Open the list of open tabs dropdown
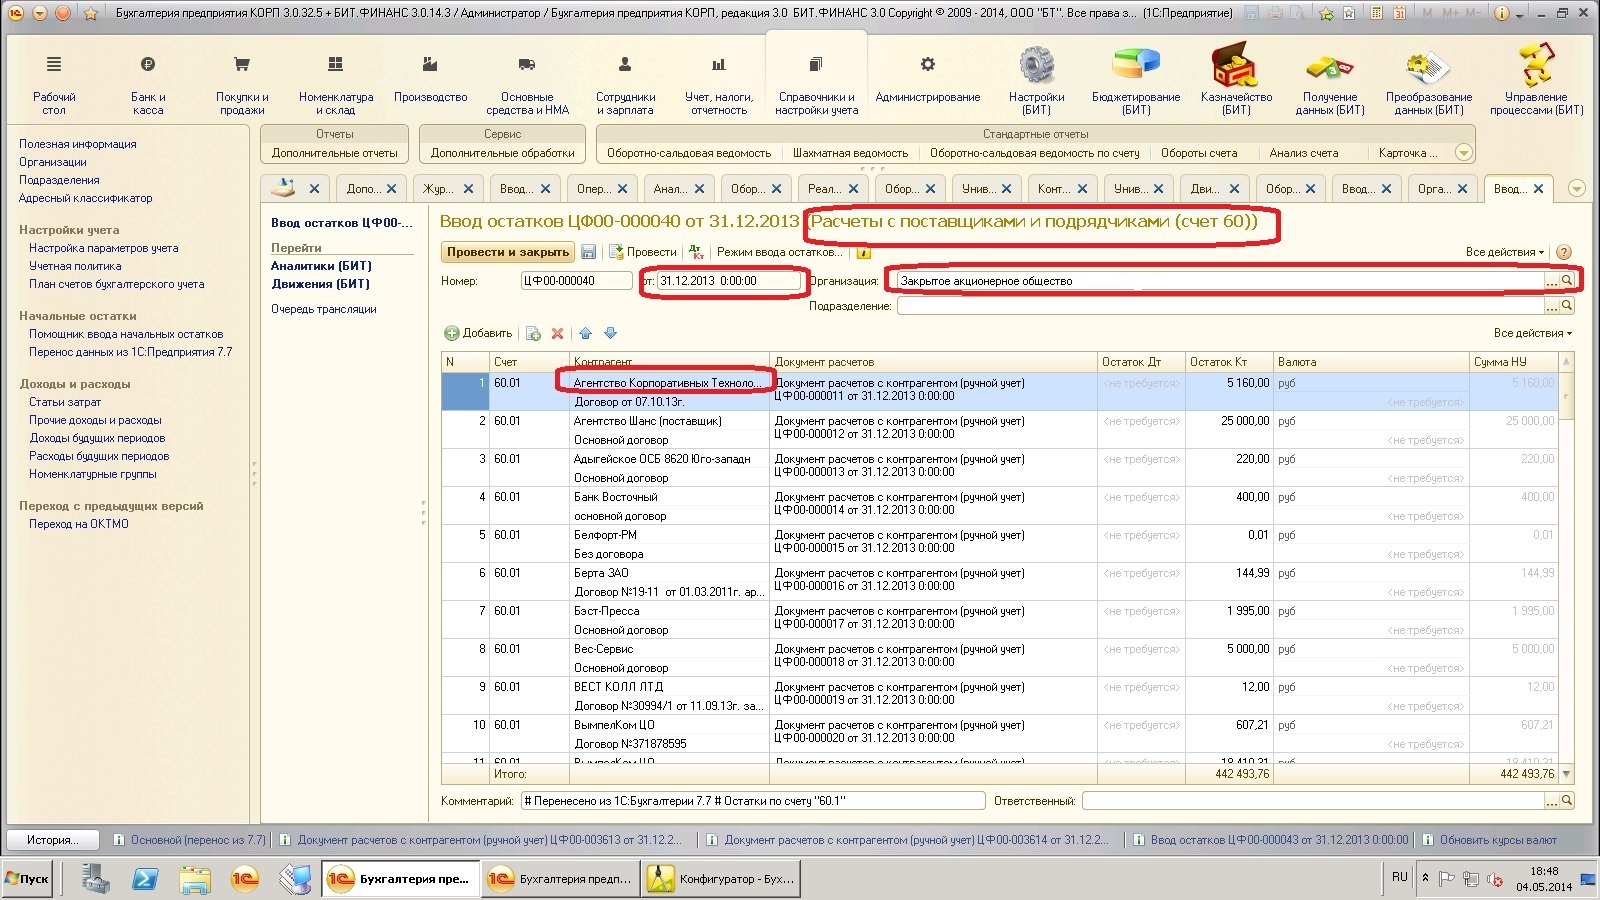This screenshot has width=1600, height=900. pos(1577,189)
